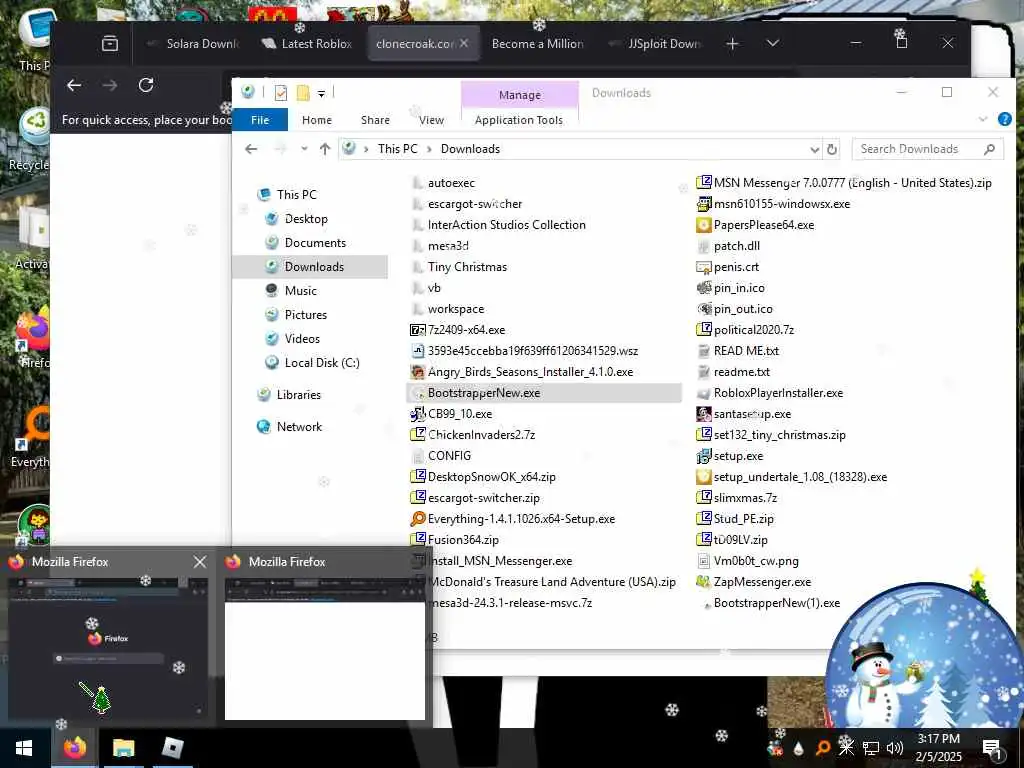Select the santasetup.exe file icon

tap(703, 414)
